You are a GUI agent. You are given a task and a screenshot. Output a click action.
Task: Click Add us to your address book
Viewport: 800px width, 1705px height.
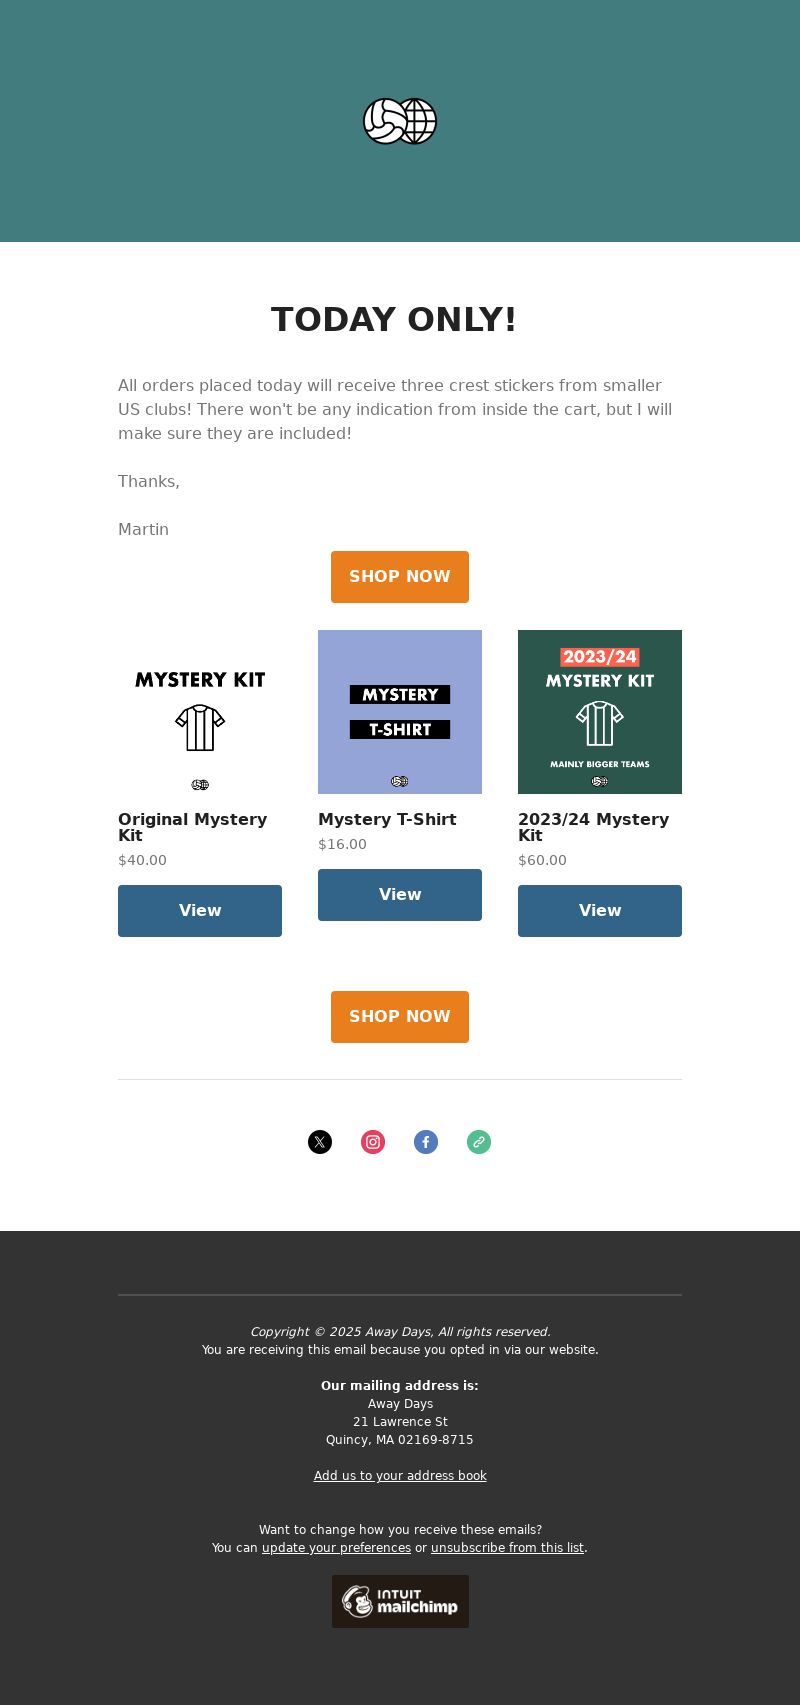pyautogui.click(x=400, y=1476)
